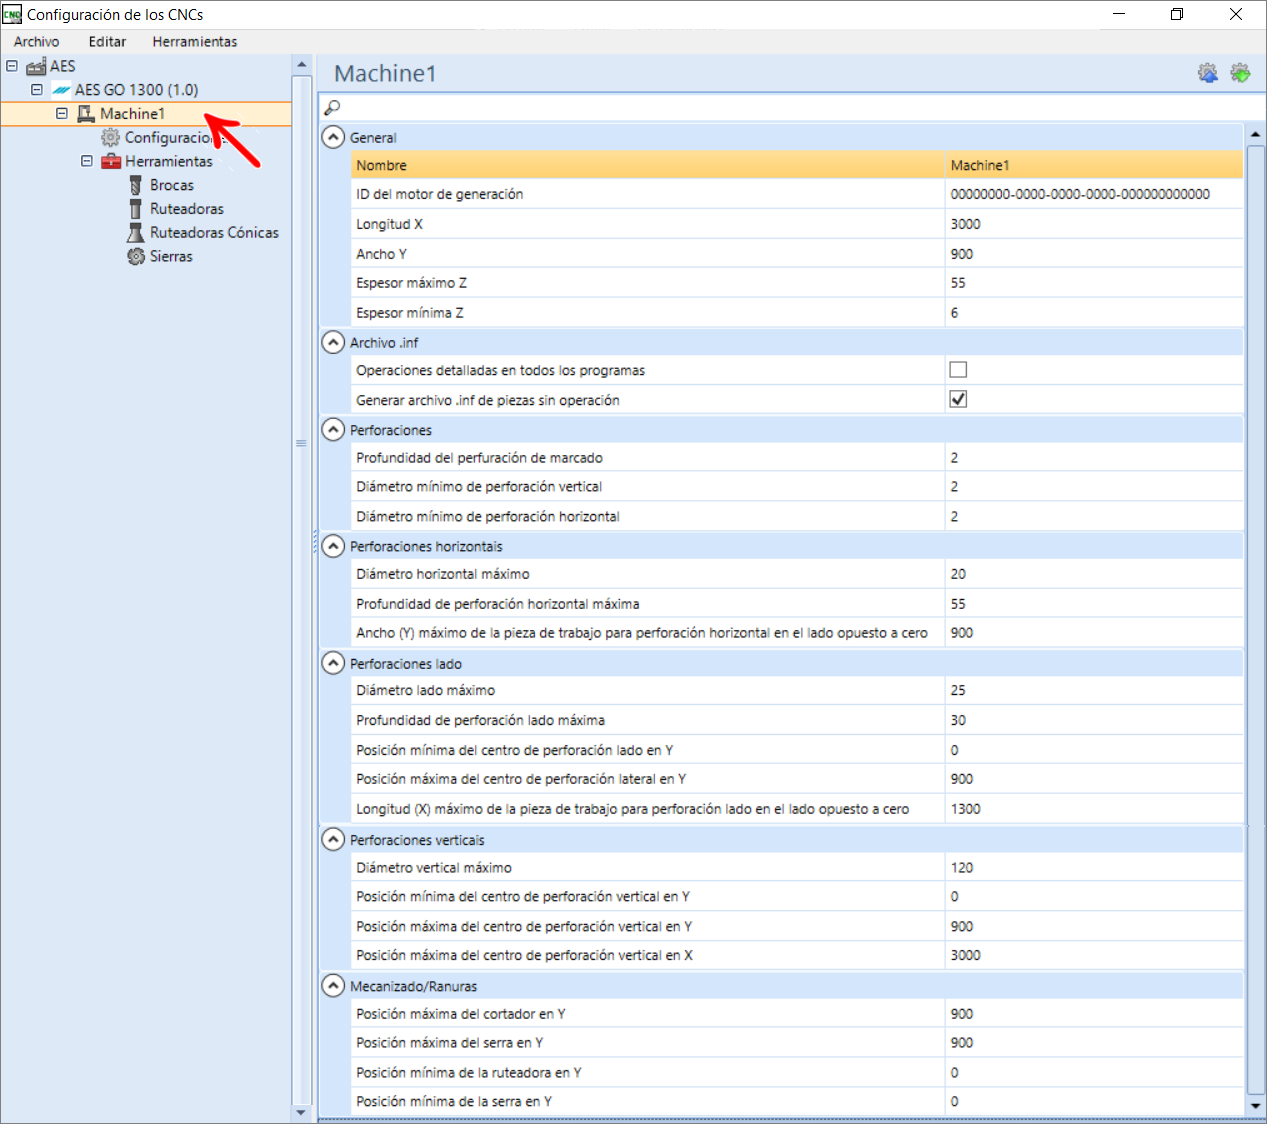Click Posición máxima del serra en Y value
This screenshot has height=1124, width=1267.
[x=1094, y=1043]
